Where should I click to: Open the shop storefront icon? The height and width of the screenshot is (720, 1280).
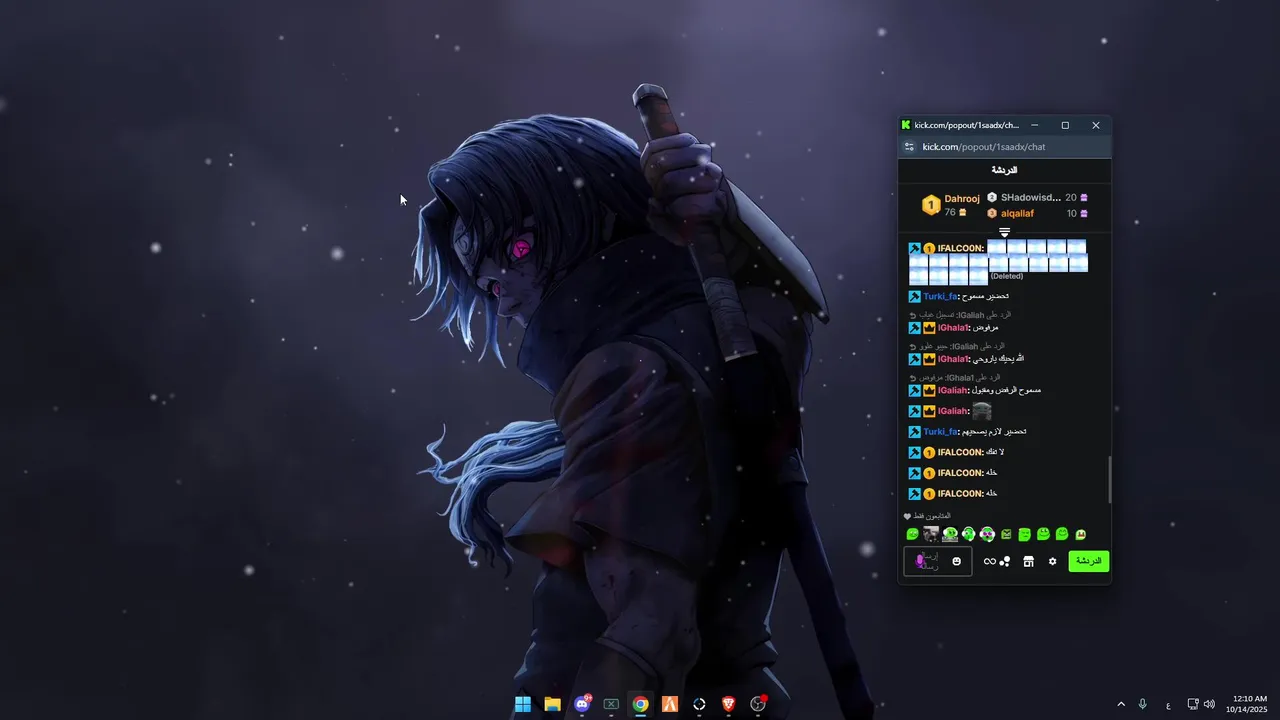(x=1028, y=562)
